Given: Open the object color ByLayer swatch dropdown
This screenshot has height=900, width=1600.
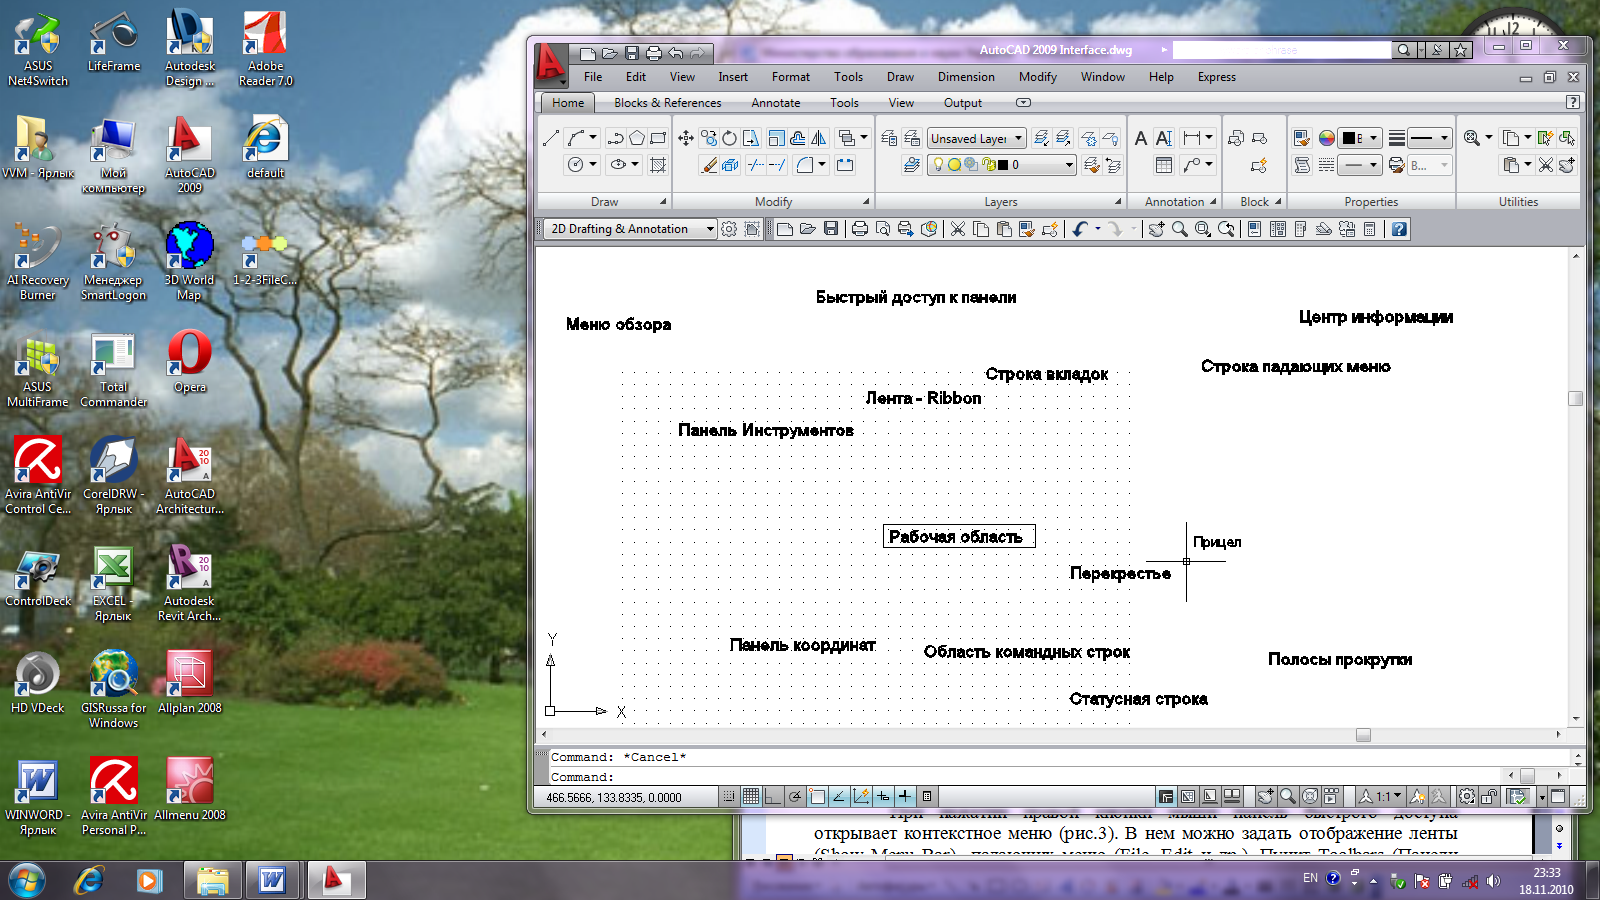Looking at the screenshot, I should tap(1360, 138).
